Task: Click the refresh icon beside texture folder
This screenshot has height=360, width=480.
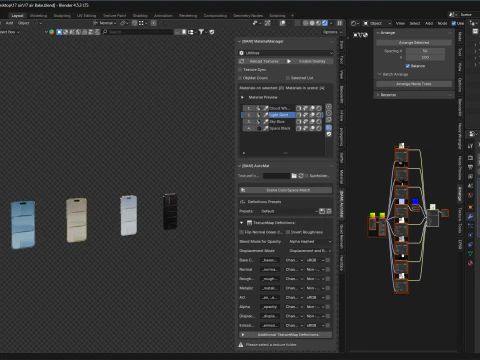Action: [x=301, y=176]
